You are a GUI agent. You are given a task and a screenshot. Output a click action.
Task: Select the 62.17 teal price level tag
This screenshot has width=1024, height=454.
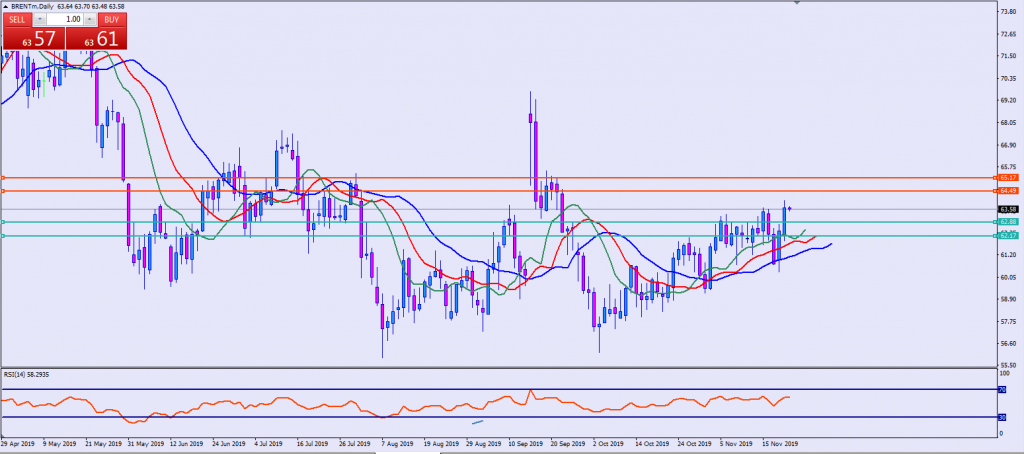click(x=1007, y=236)
